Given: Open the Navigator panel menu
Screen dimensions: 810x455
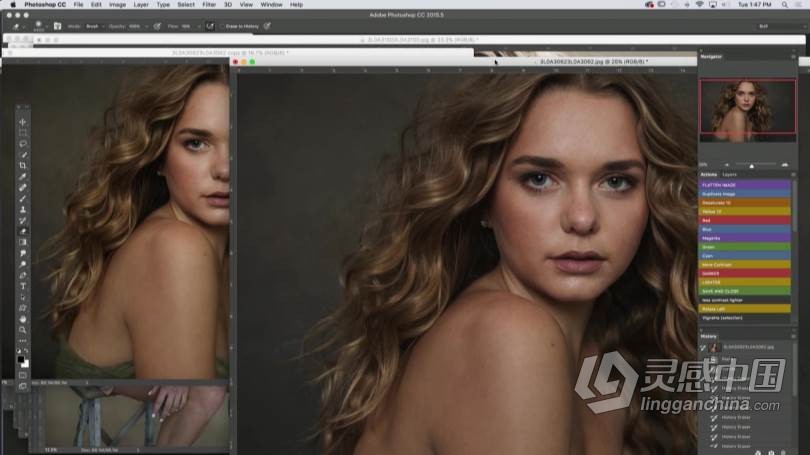Looking at the screenshot, I should pos(793,56).
